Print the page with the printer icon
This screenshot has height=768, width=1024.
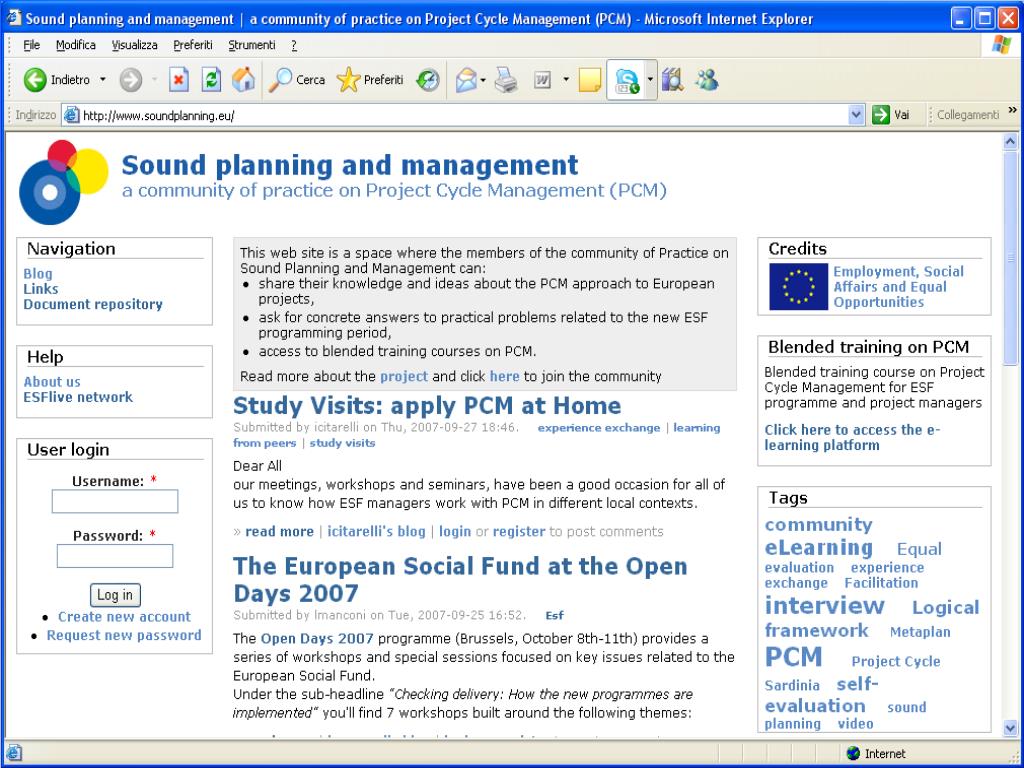506,80
